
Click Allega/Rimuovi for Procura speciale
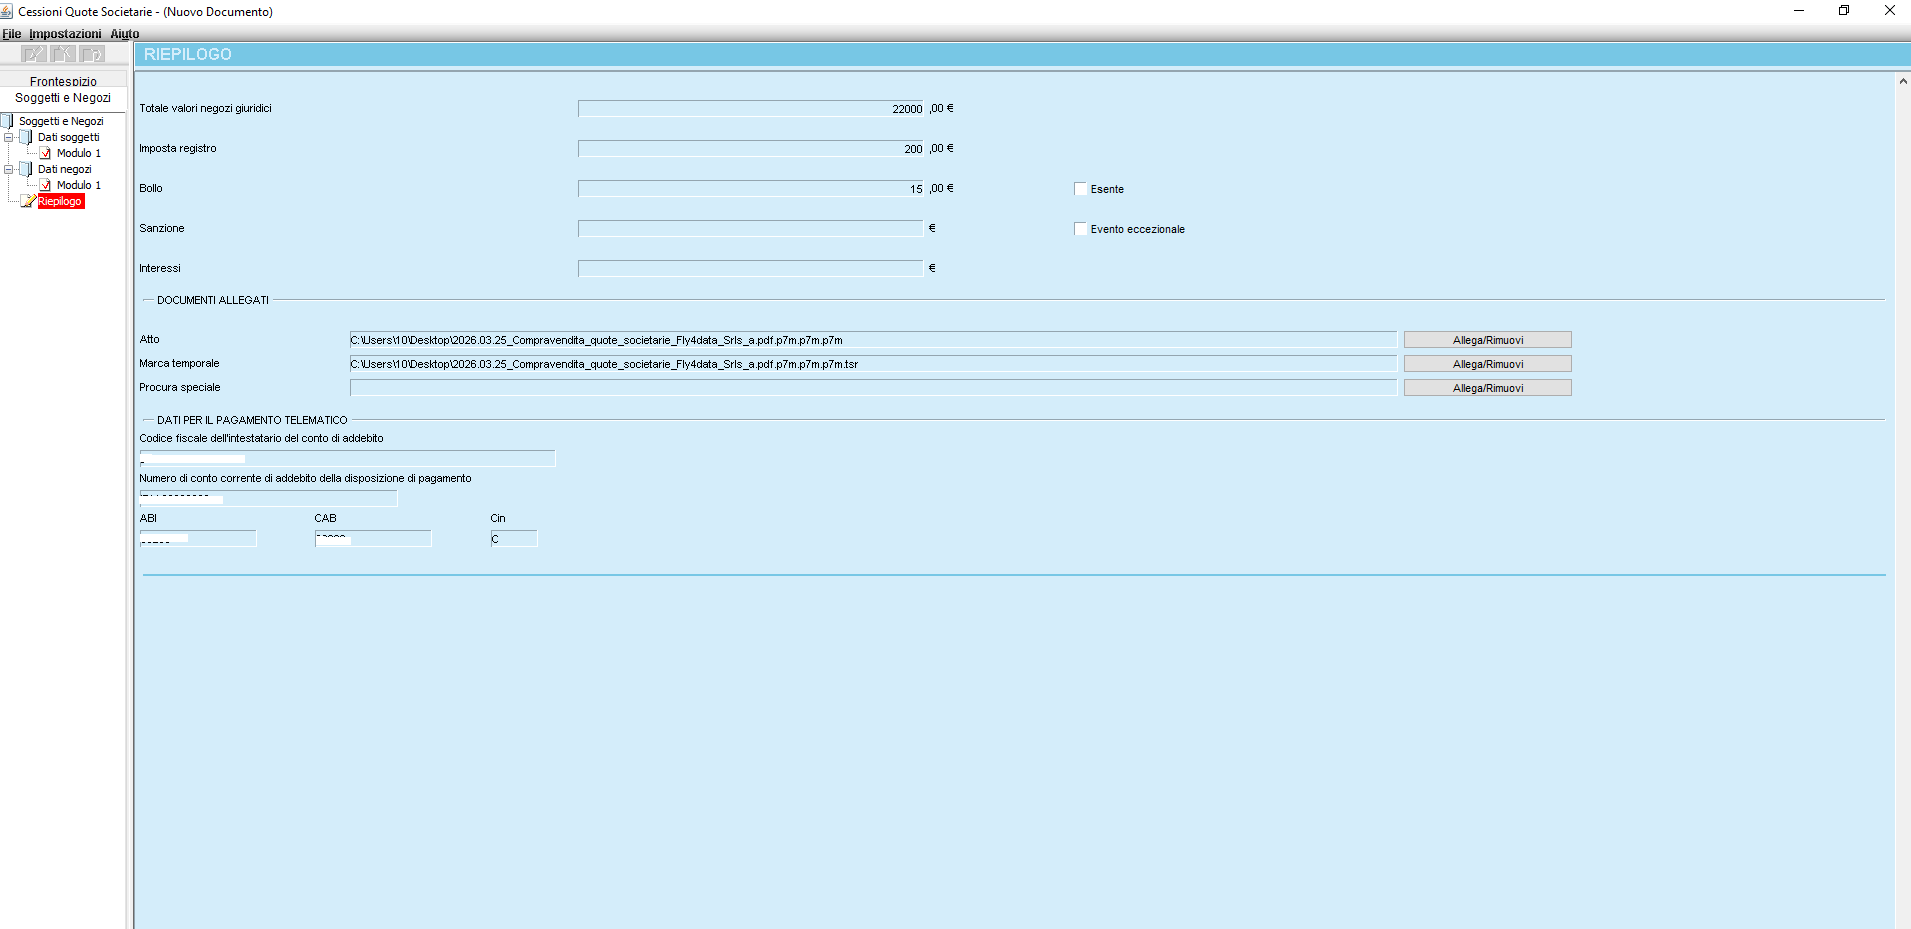tap(1488, 388)
